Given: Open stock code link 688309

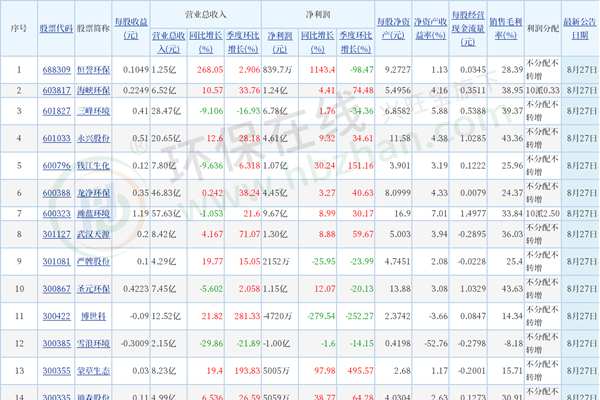Looking at the screenshot, I should coord(57,70).
